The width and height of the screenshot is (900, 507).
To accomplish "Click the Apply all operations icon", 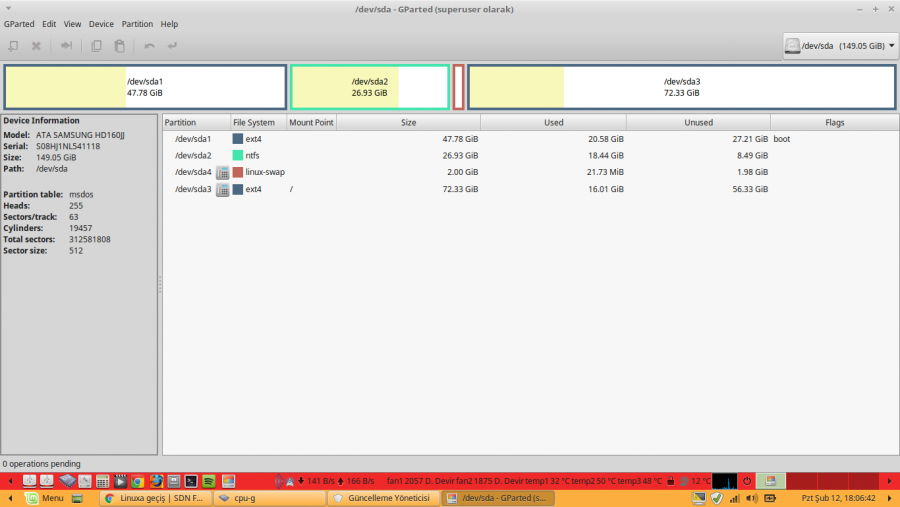I will 172,46.
